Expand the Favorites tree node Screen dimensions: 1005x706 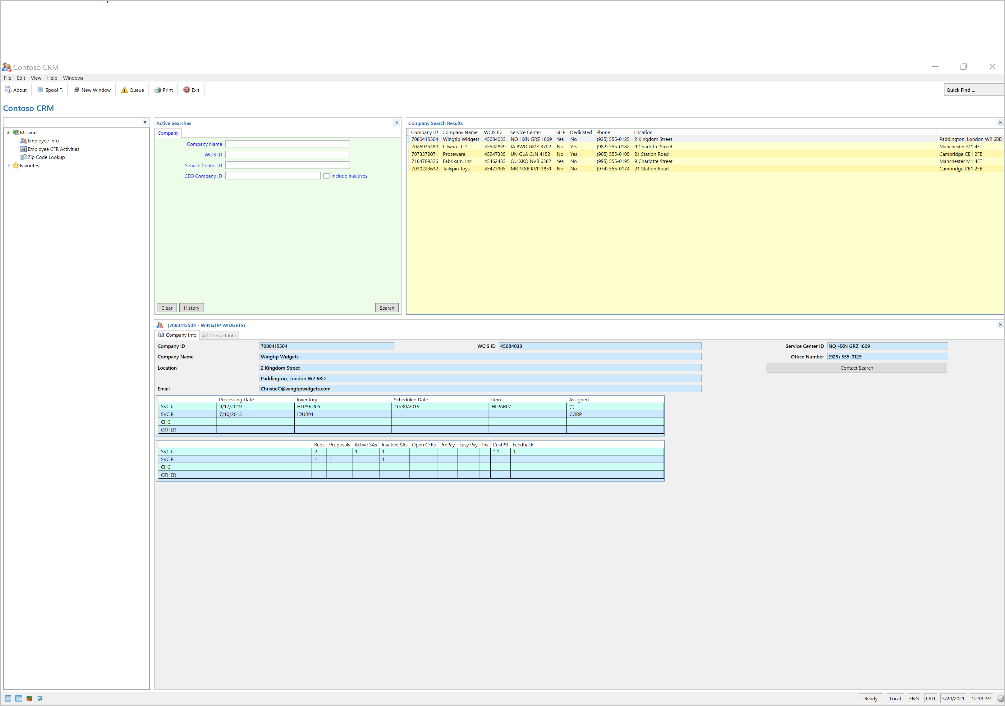(x=8, y=166)
